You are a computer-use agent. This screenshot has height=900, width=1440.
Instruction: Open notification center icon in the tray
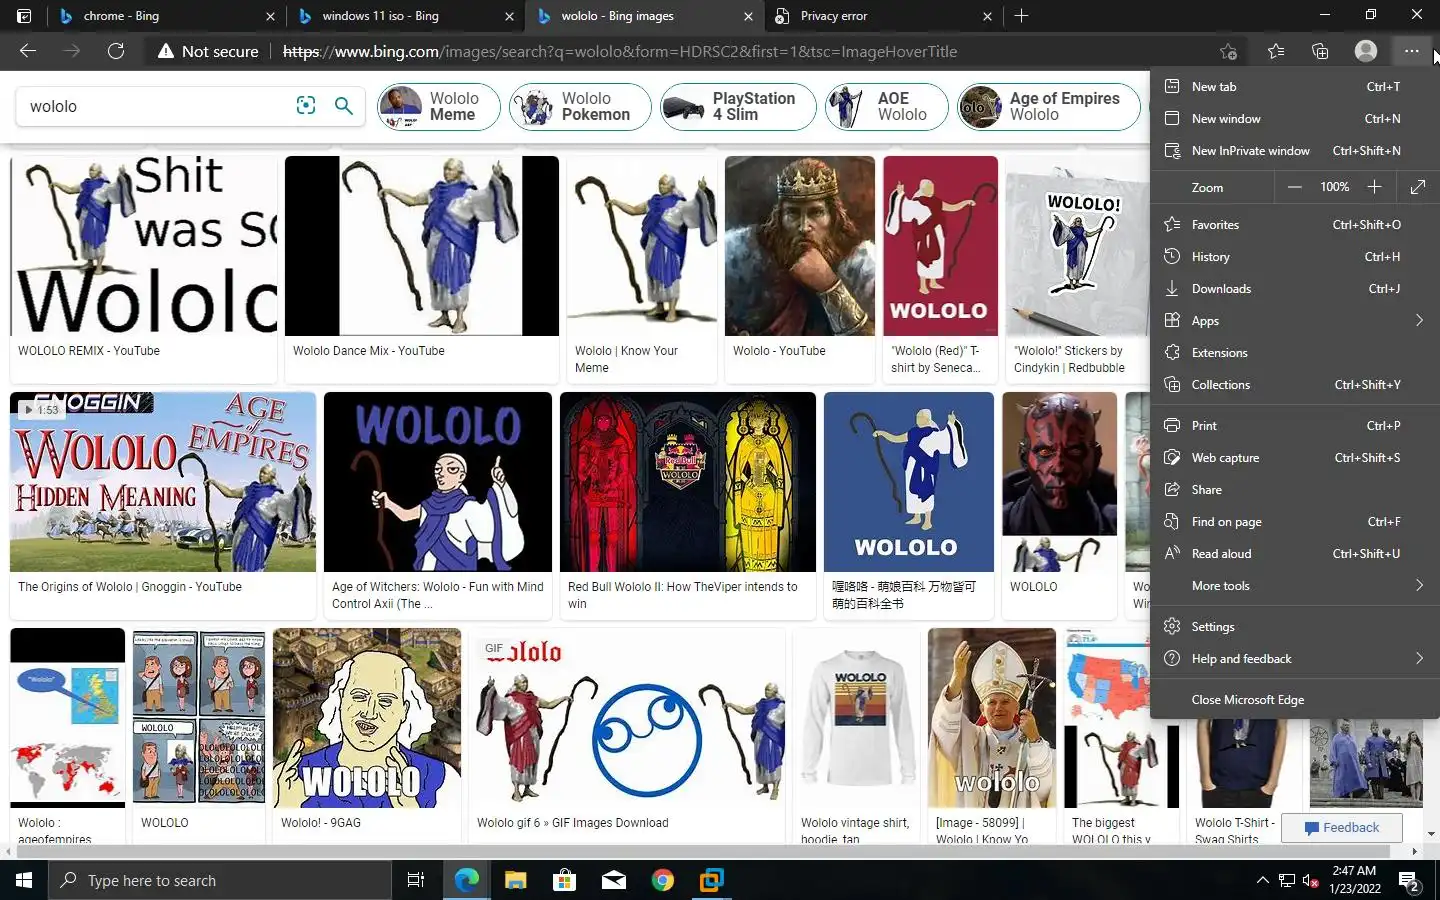click(1408, 881)
